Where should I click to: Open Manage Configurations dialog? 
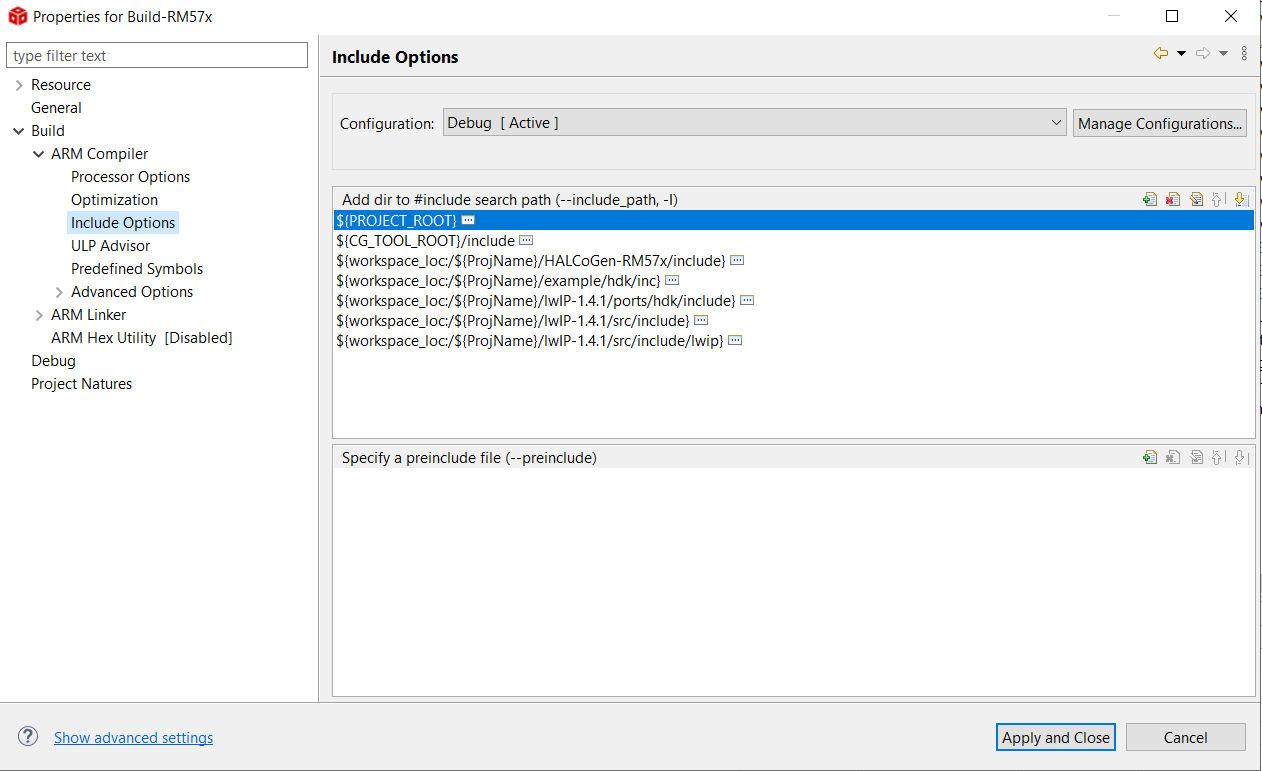[x=1160, y=122]
